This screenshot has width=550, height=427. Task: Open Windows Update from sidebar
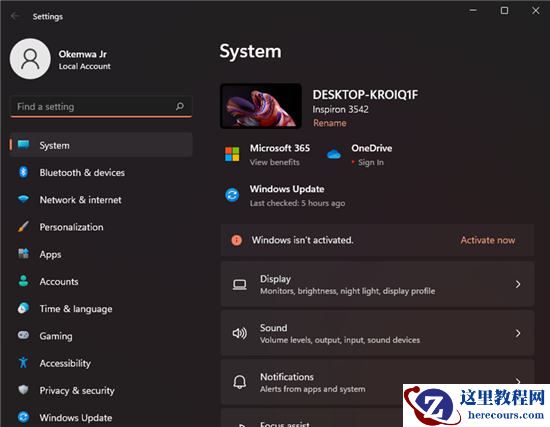coord(101,417)
